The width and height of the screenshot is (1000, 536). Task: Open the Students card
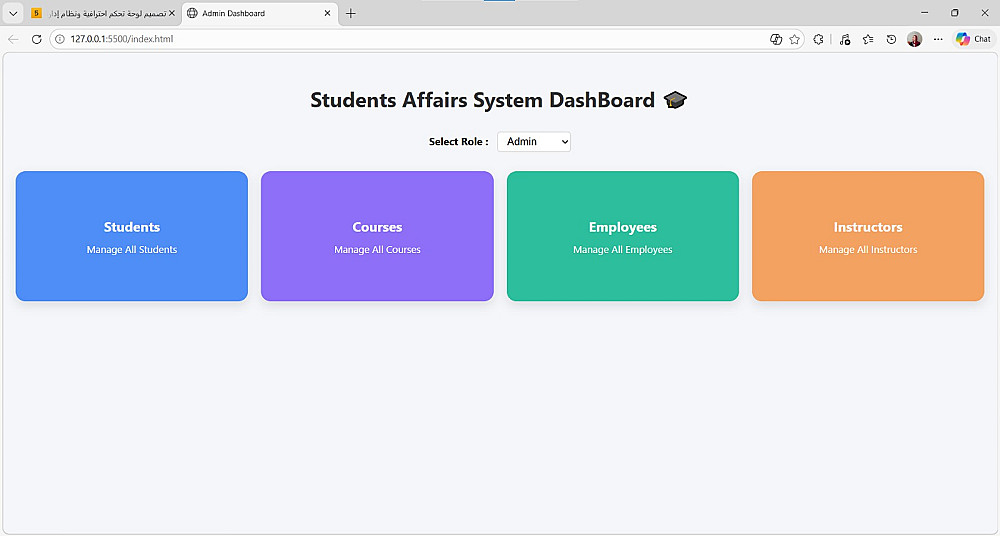[x=132, y=236]
